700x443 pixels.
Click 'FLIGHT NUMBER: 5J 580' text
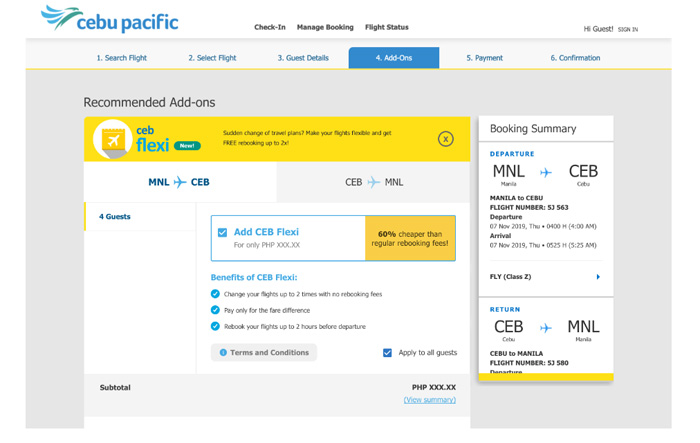click(x=529, y=363)
